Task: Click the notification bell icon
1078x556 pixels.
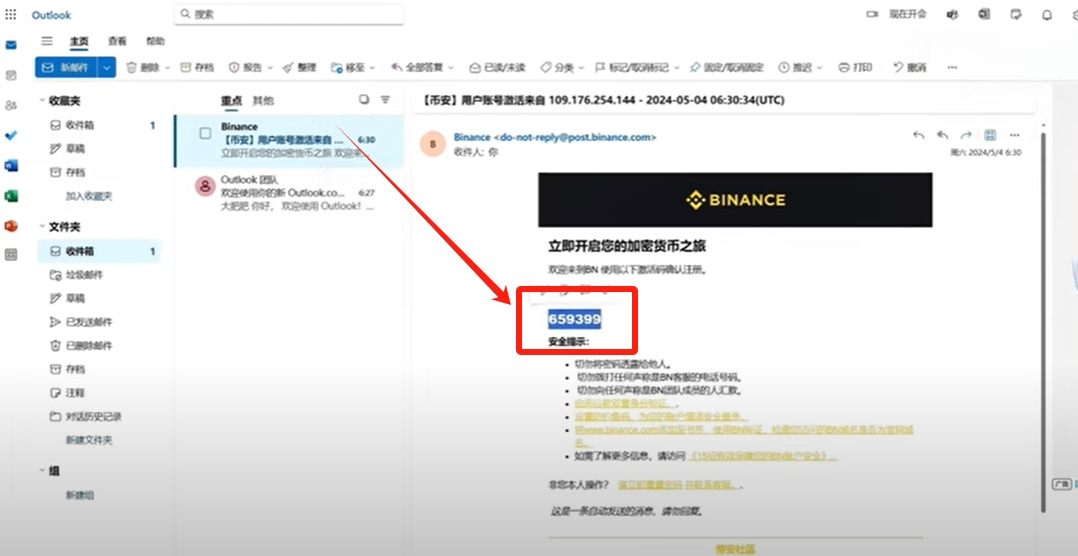Action: click(x=1047, y=14)
